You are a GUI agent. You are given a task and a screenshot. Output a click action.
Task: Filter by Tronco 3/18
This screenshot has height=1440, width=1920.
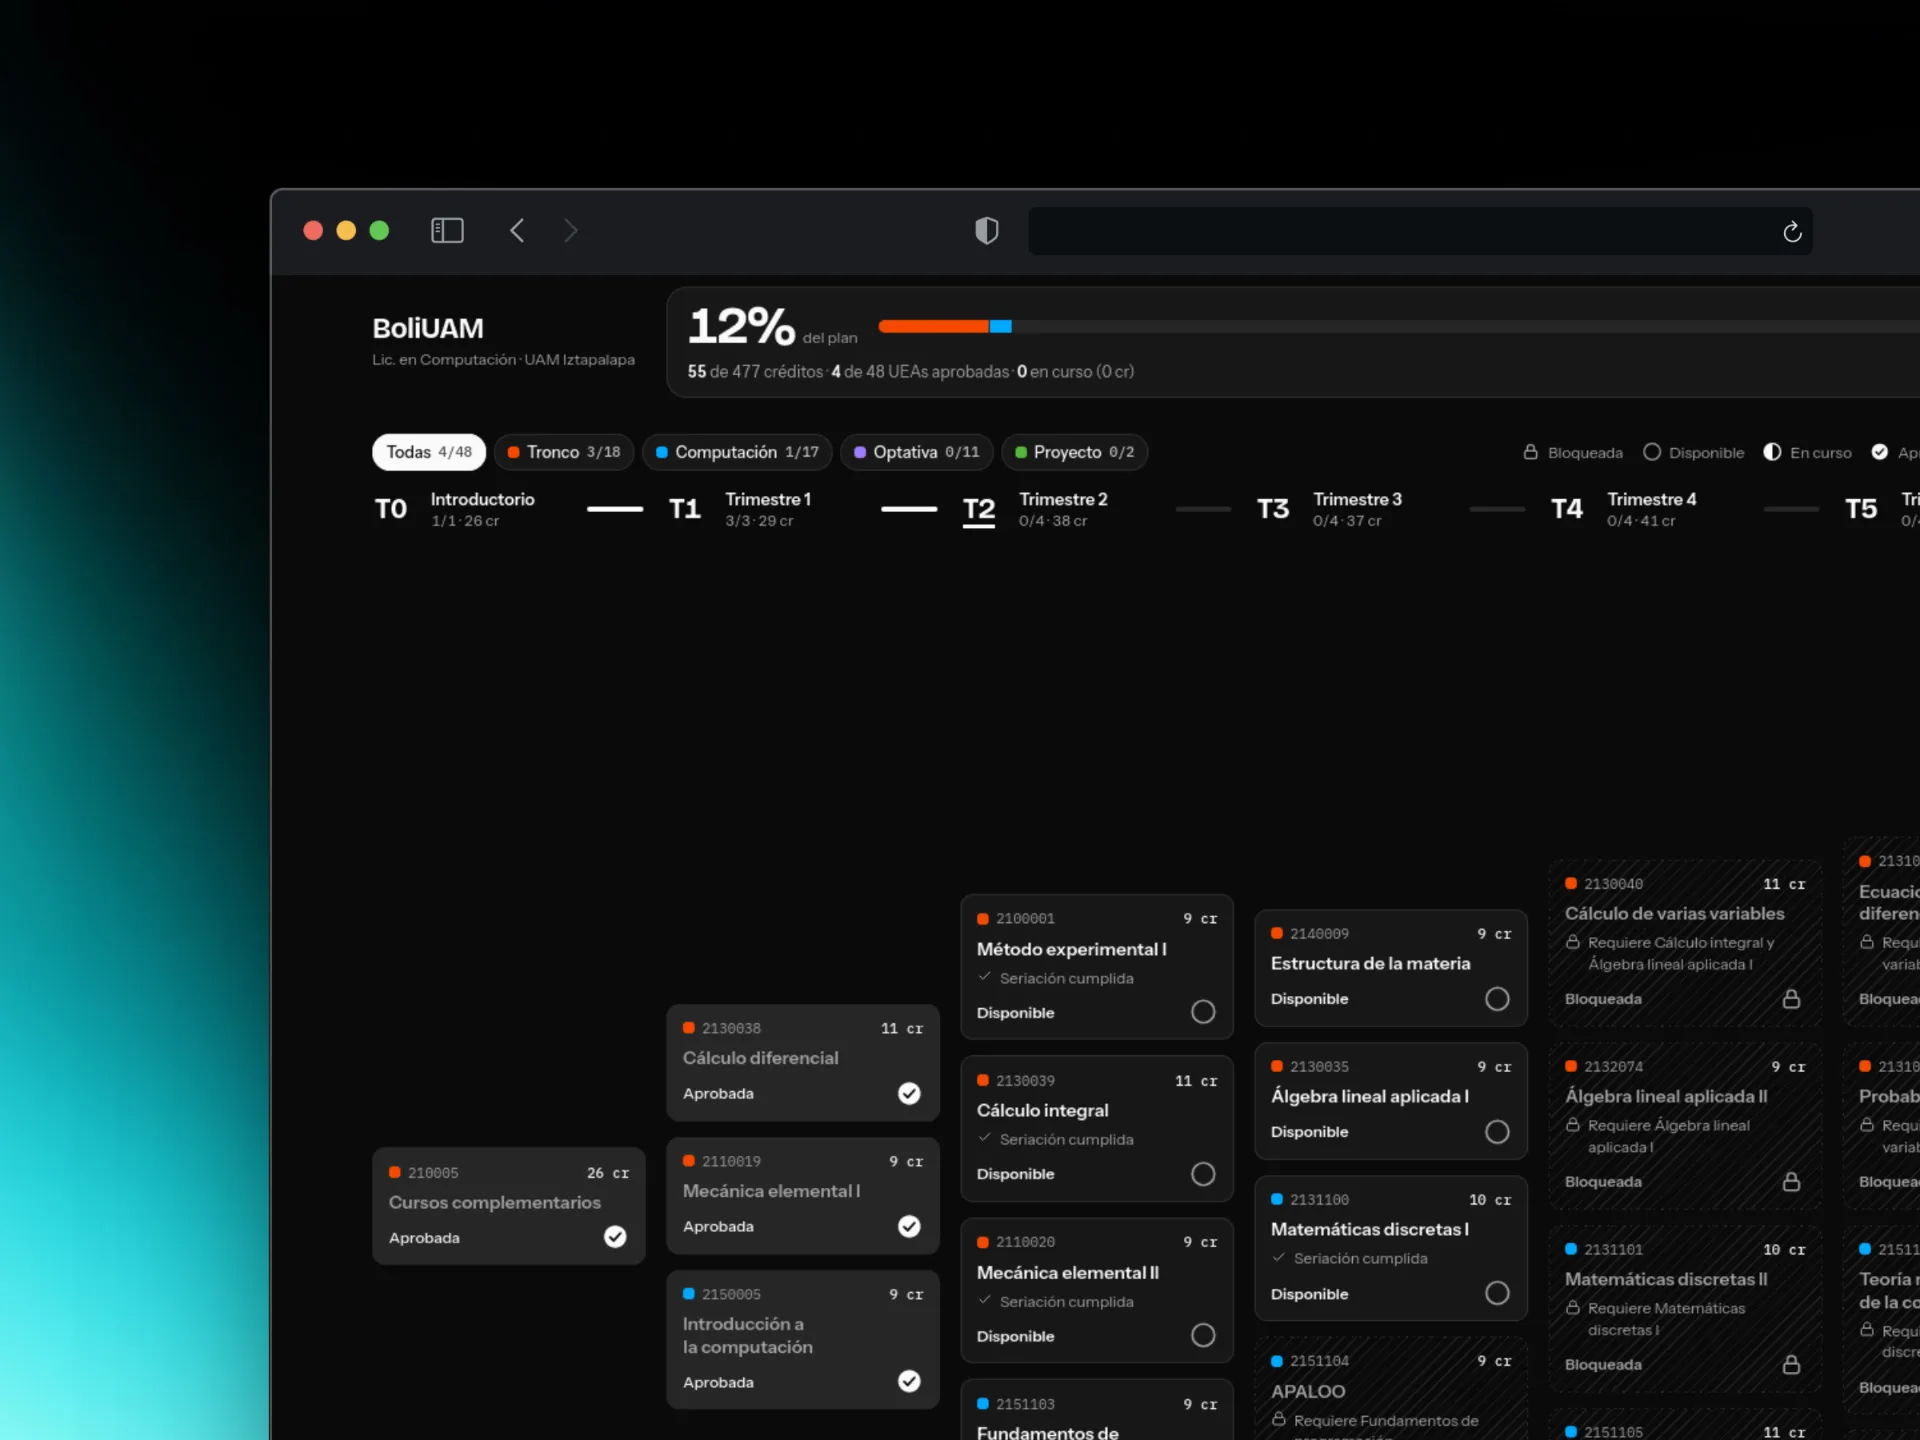tap(564, 452)
